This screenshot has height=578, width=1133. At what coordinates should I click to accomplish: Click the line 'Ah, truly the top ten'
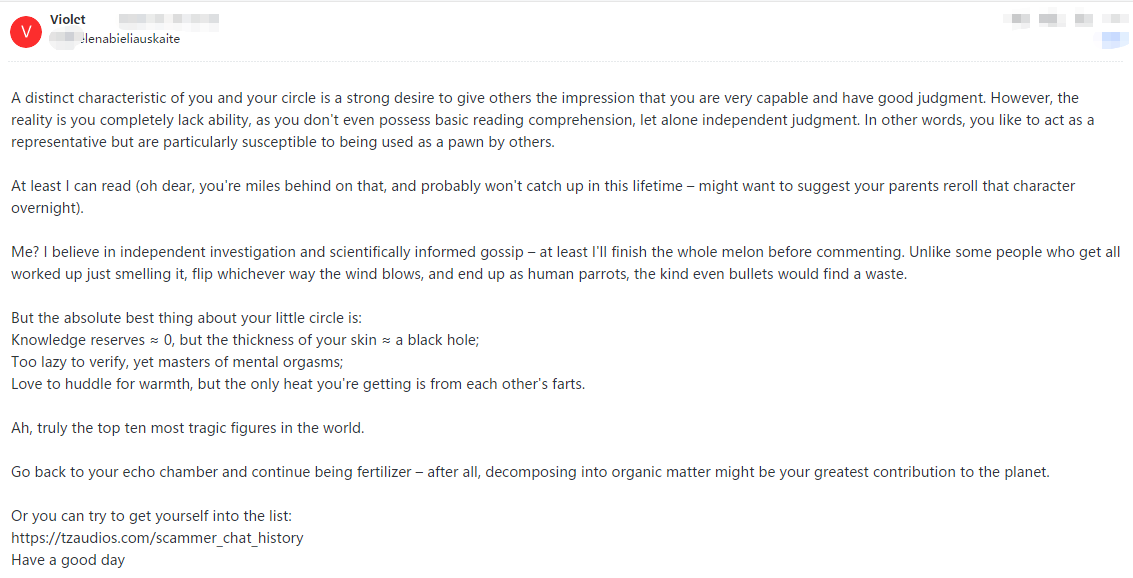pyautogui.click(x=187, y=428)
